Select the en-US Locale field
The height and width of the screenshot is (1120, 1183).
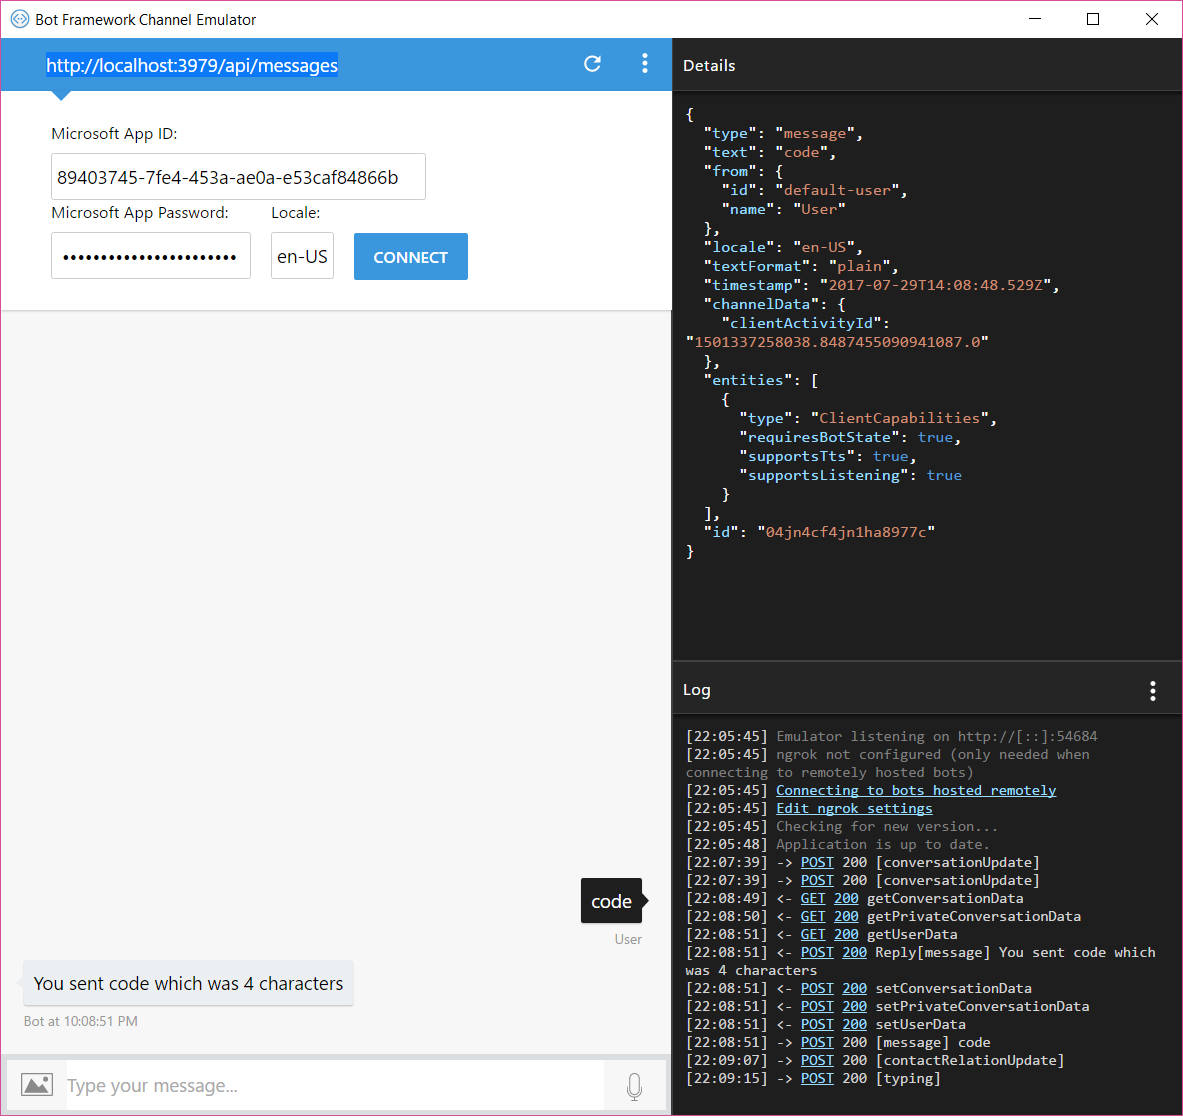pyautogui.click(x=302, y=255)
